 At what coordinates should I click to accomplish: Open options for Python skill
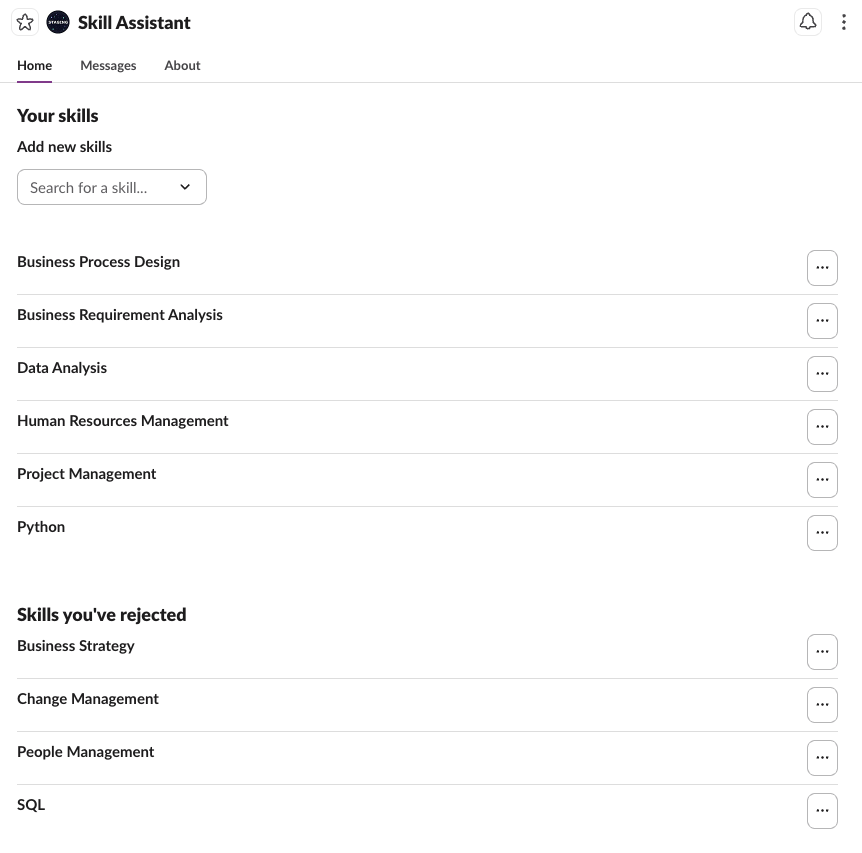point(822,532)
